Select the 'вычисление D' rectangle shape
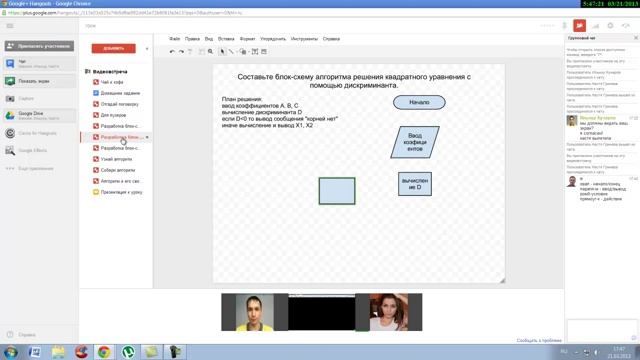Image resolution: width=640 pixels, height=360 pixels. tap(415, 184)
